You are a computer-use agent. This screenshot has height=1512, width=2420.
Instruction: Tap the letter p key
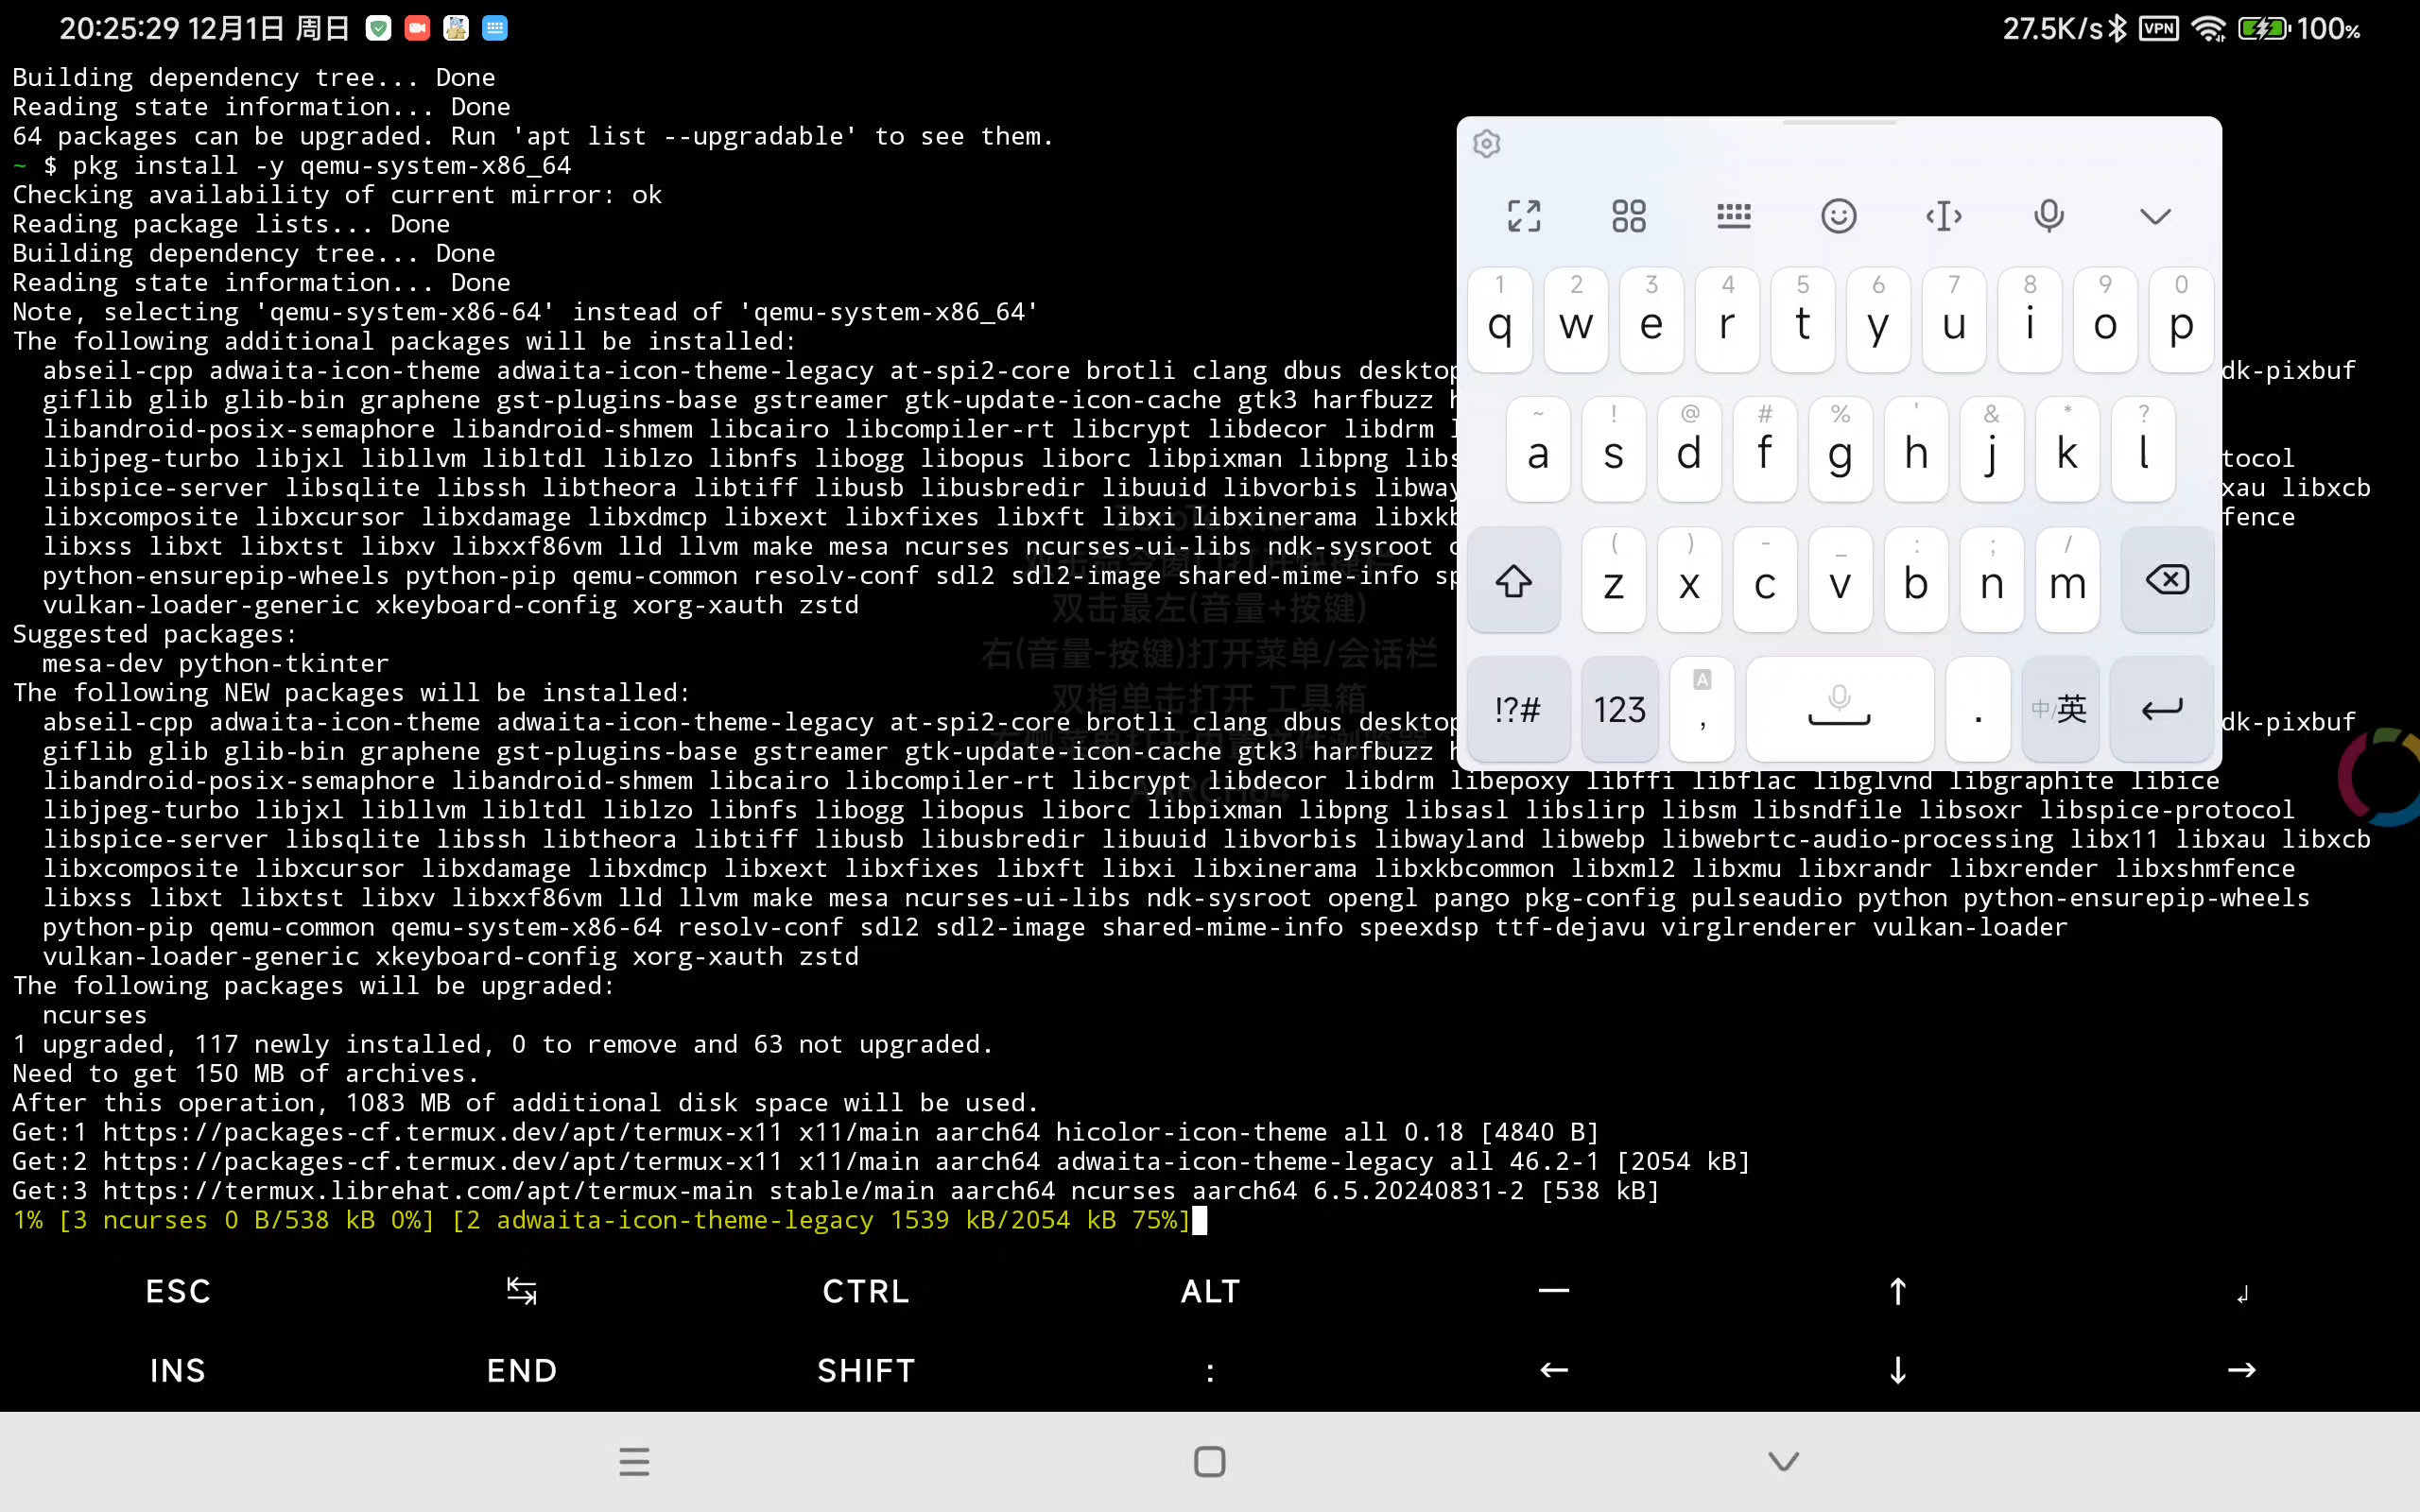pos(2181,320)
